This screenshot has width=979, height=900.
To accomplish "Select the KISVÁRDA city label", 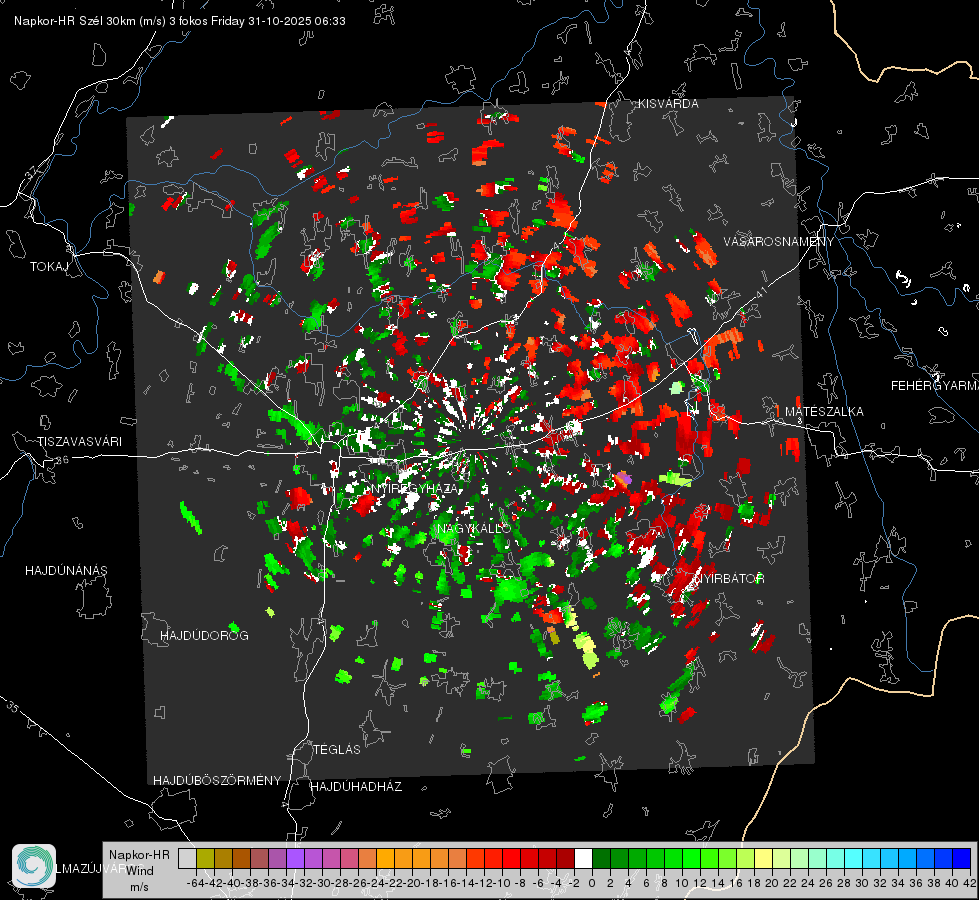I will [668, 104].
